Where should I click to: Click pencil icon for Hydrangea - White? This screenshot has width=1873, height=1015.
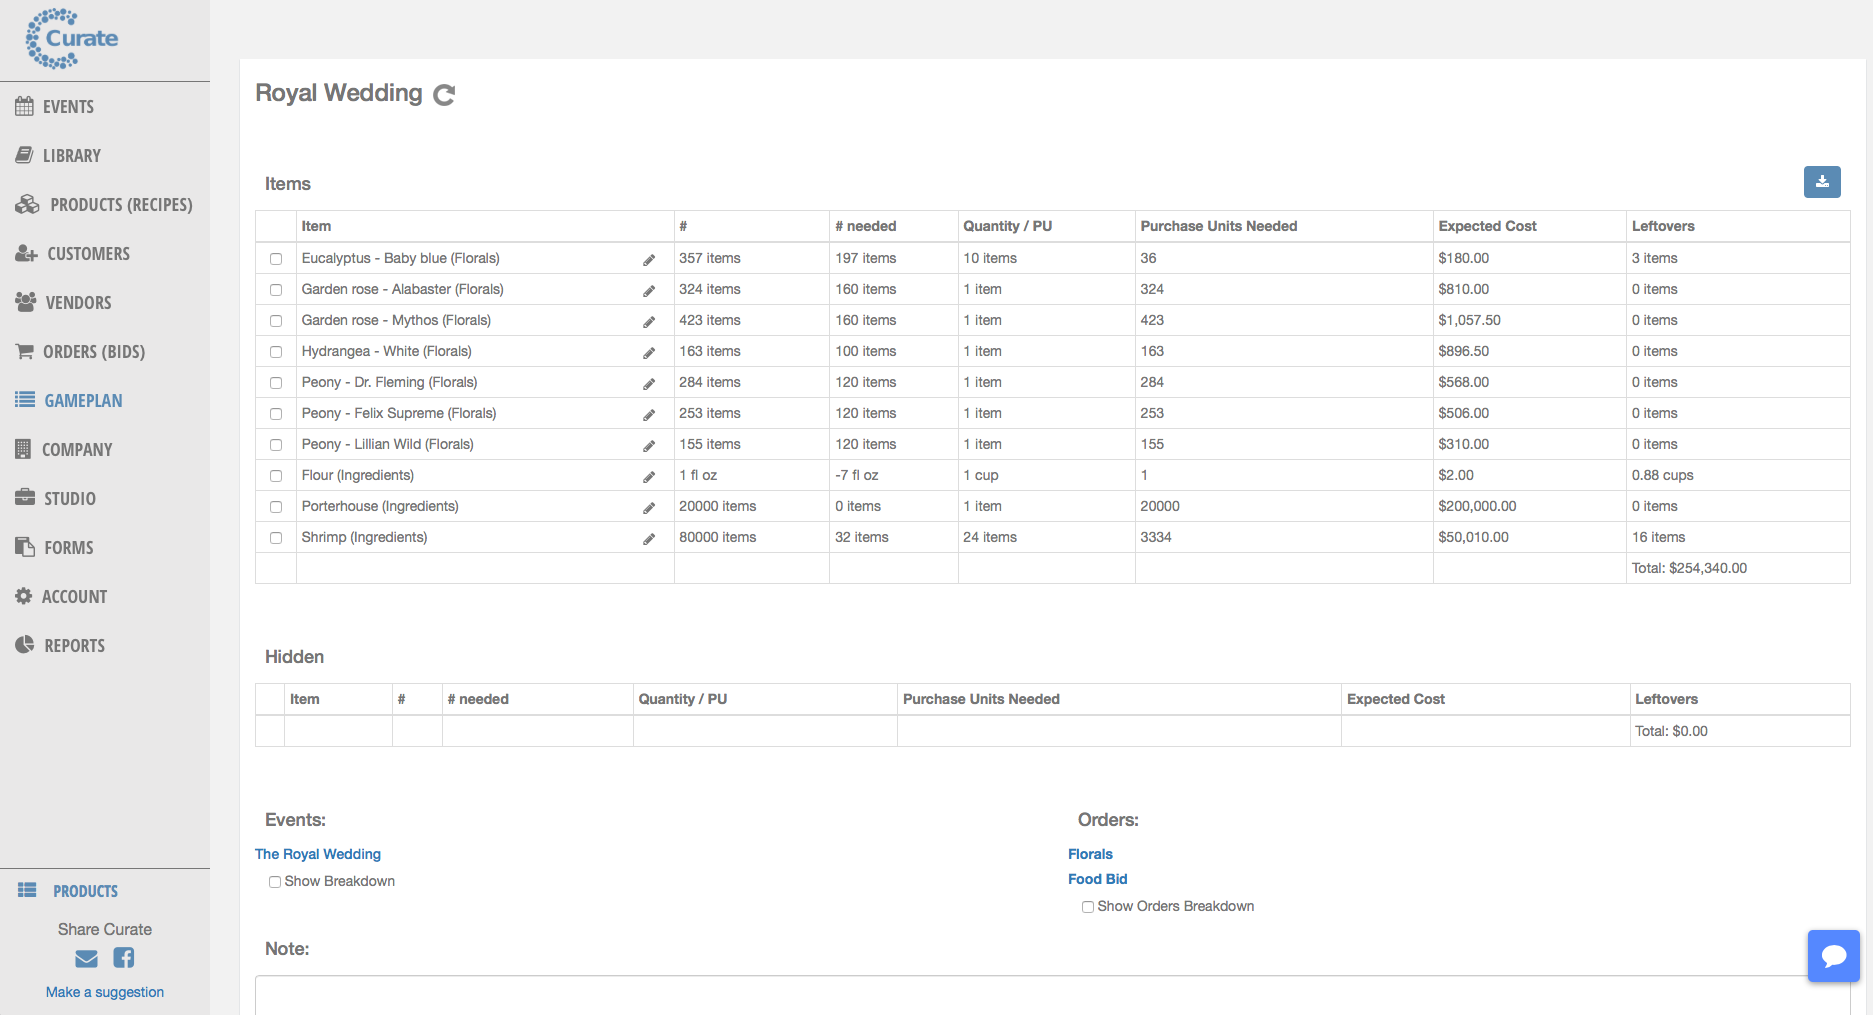(x=649, y=353)
